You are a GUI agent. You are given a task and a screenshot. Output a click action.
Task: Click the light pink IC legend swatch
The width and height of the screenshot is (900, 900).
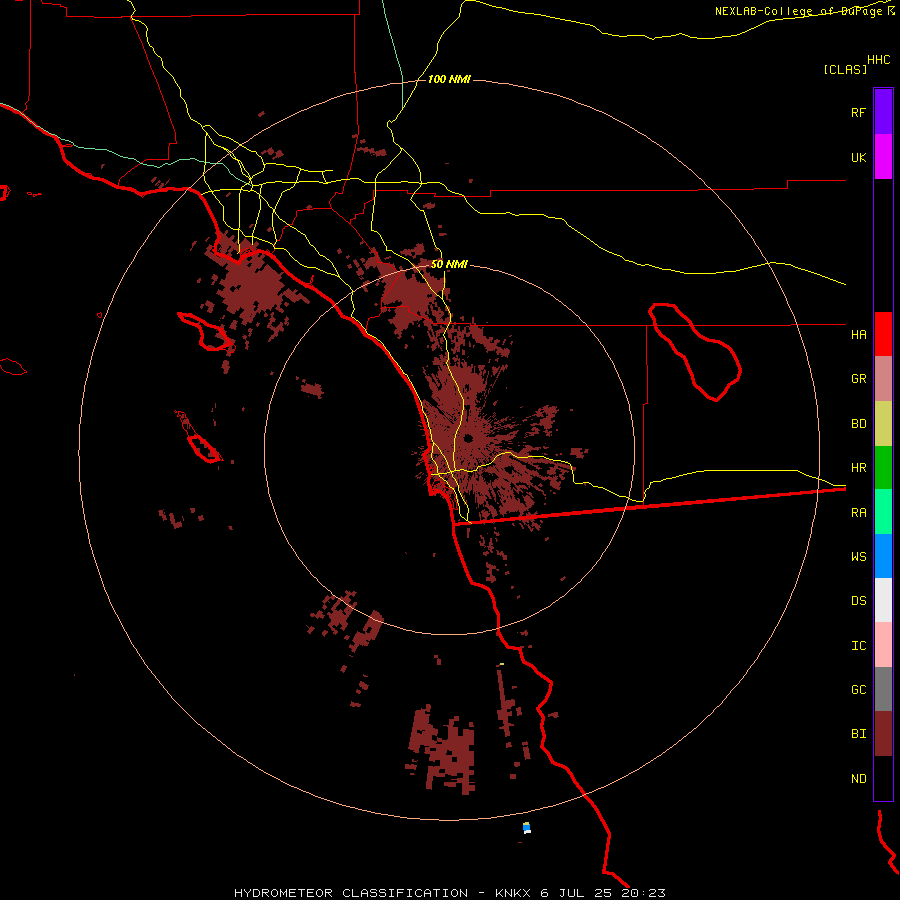(883, 645)
